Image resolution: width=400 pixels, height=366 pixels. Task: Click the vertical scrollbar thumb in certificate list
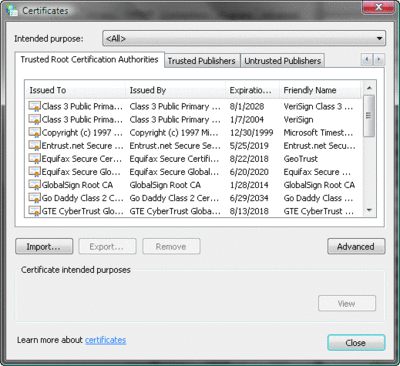369,116
